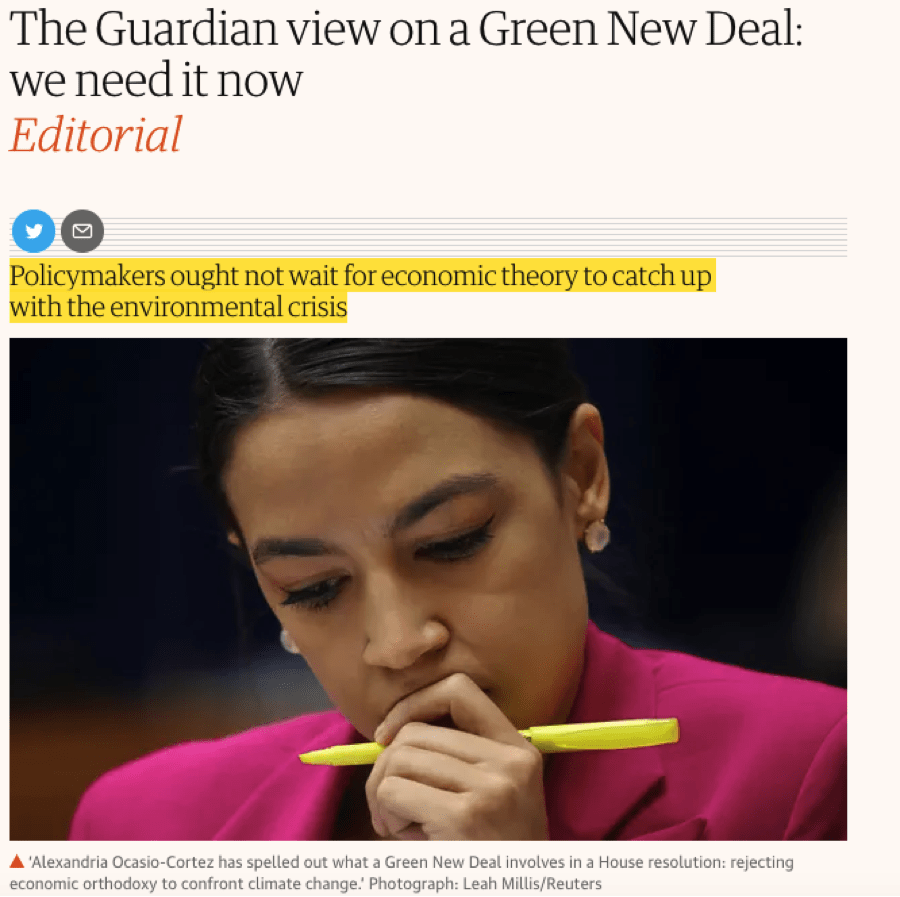Click the highlighted "Policymakers ought not wait" line
The image size is (900, 897).
coord(360,275)
